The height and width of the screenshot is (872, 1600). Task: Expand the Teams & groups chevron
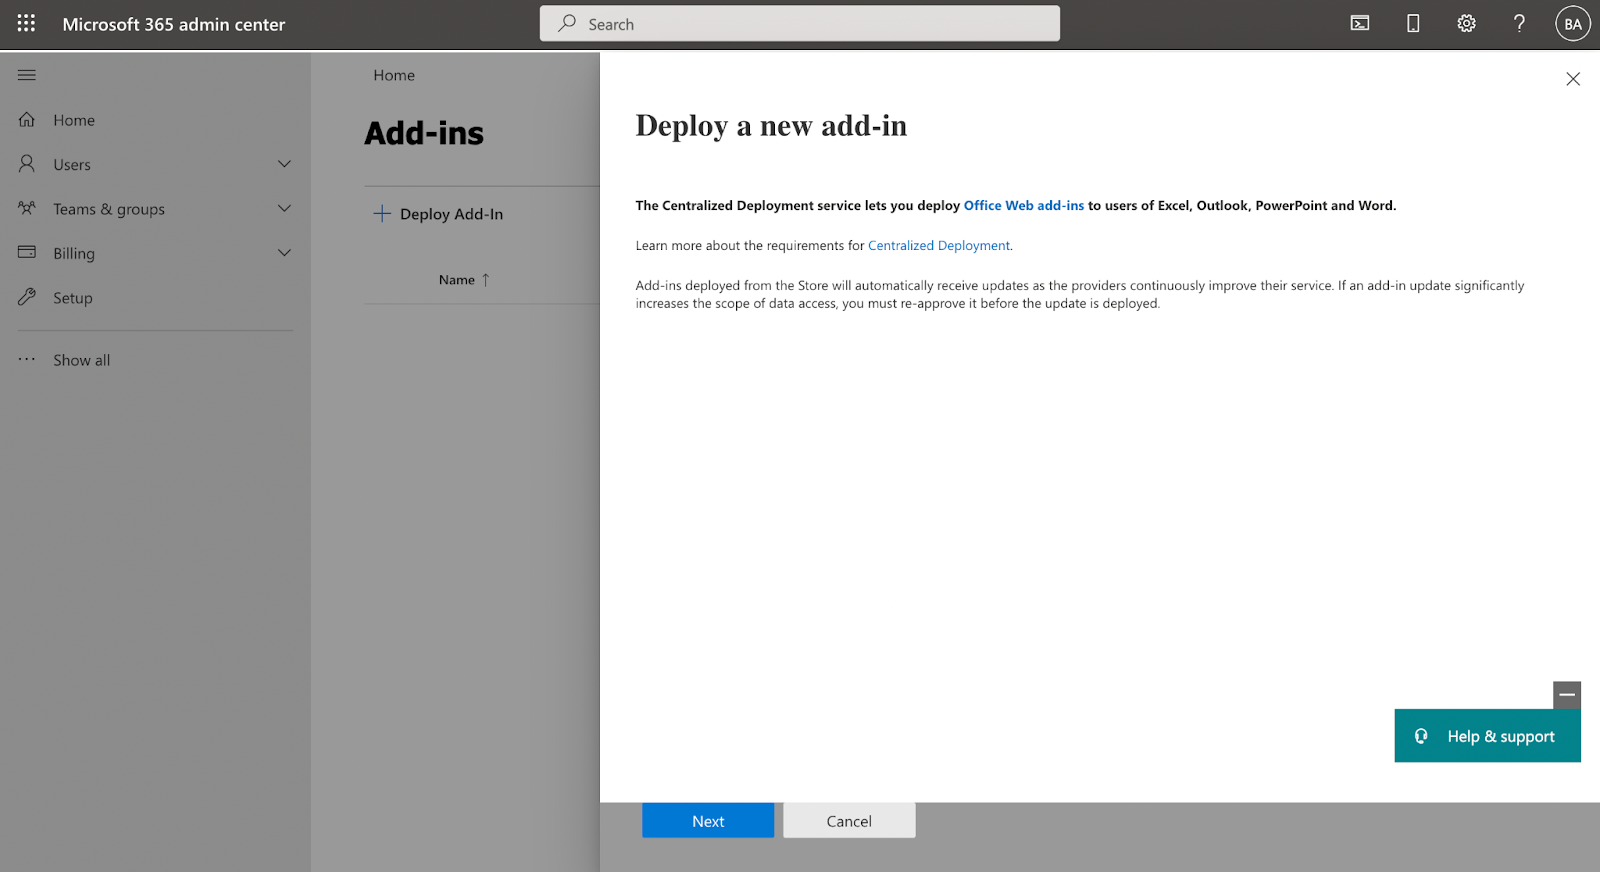(x=284, y=208)
